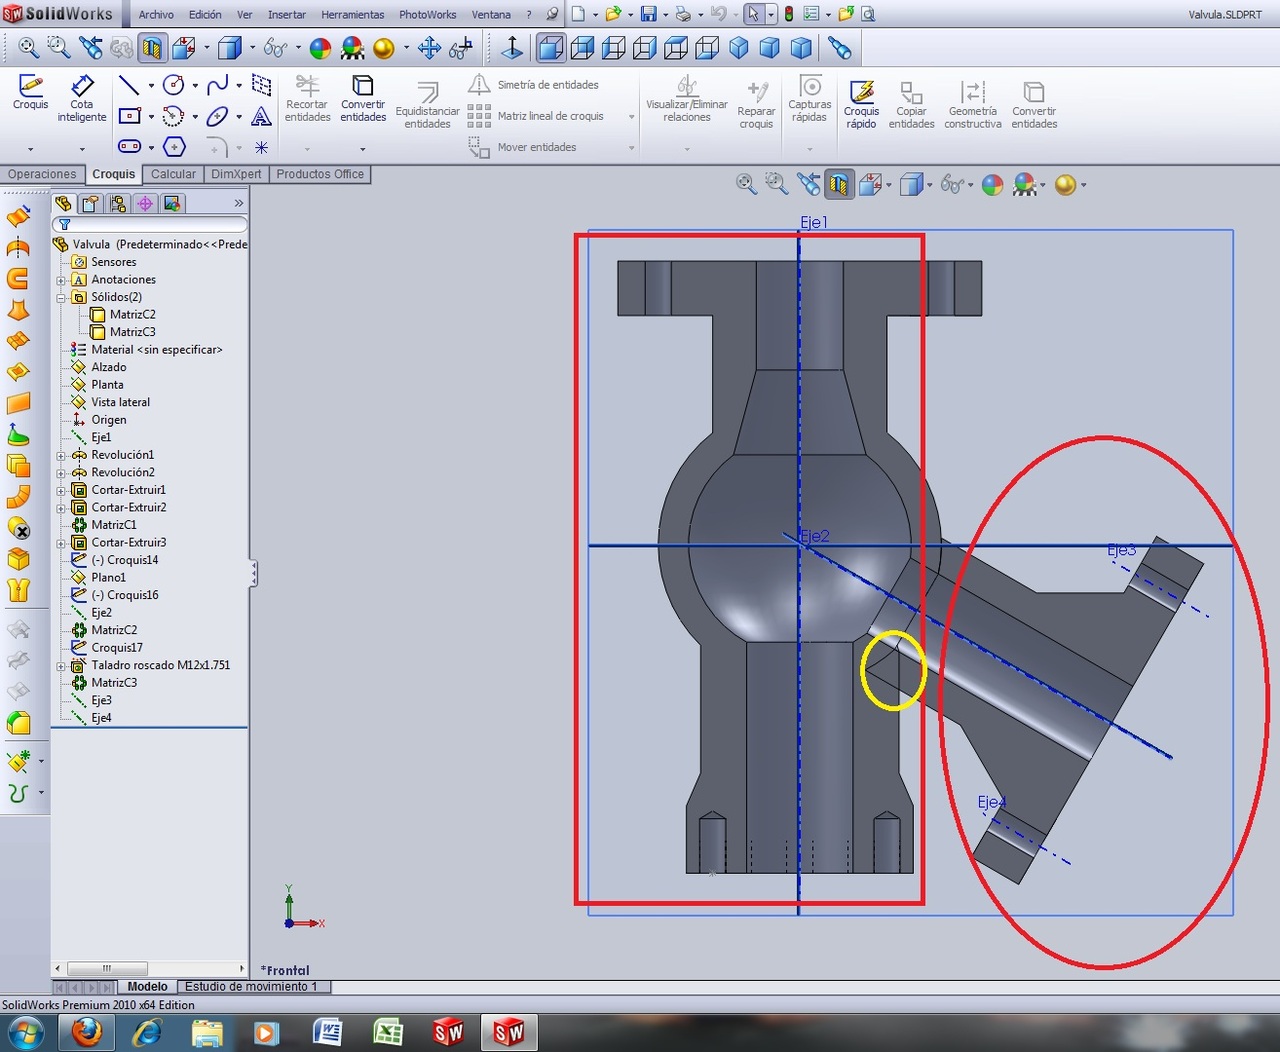Click the Windows Start button

tap(26, 1032)
